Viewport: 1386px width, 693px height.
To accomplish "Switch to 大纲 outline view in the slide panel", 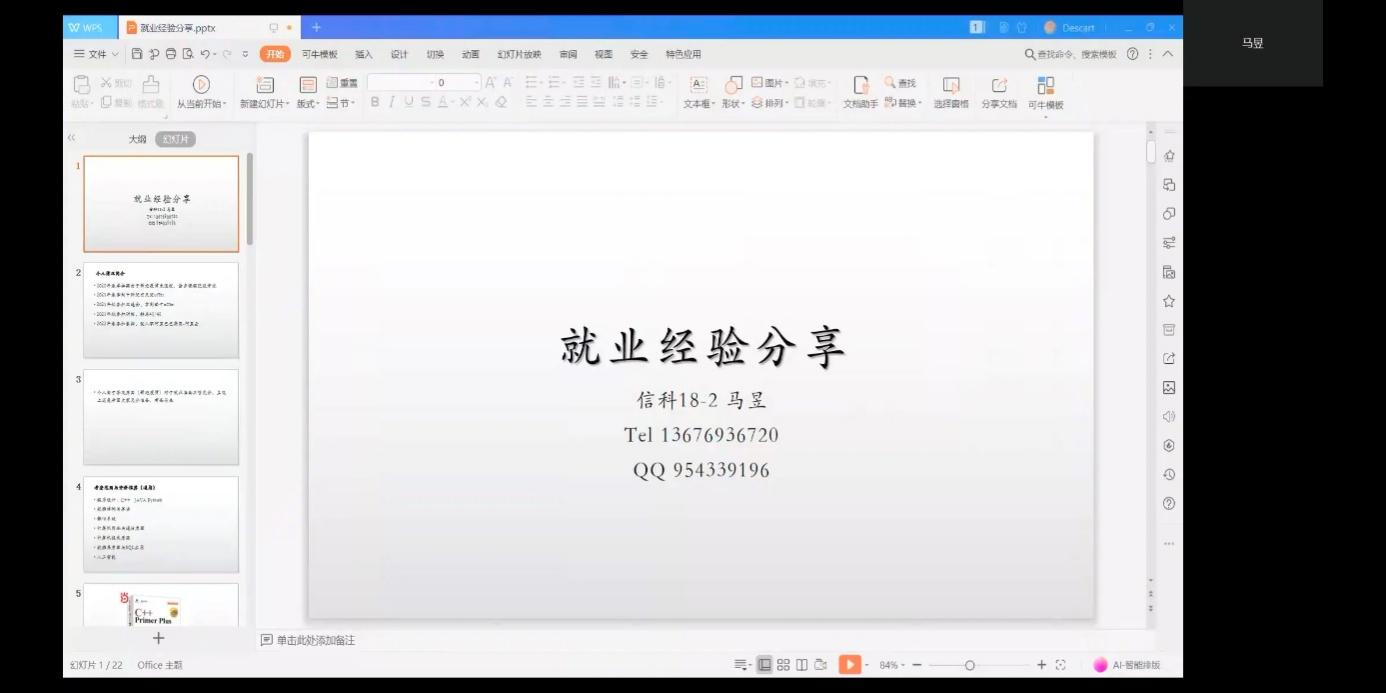I will (x=137, y=139).
